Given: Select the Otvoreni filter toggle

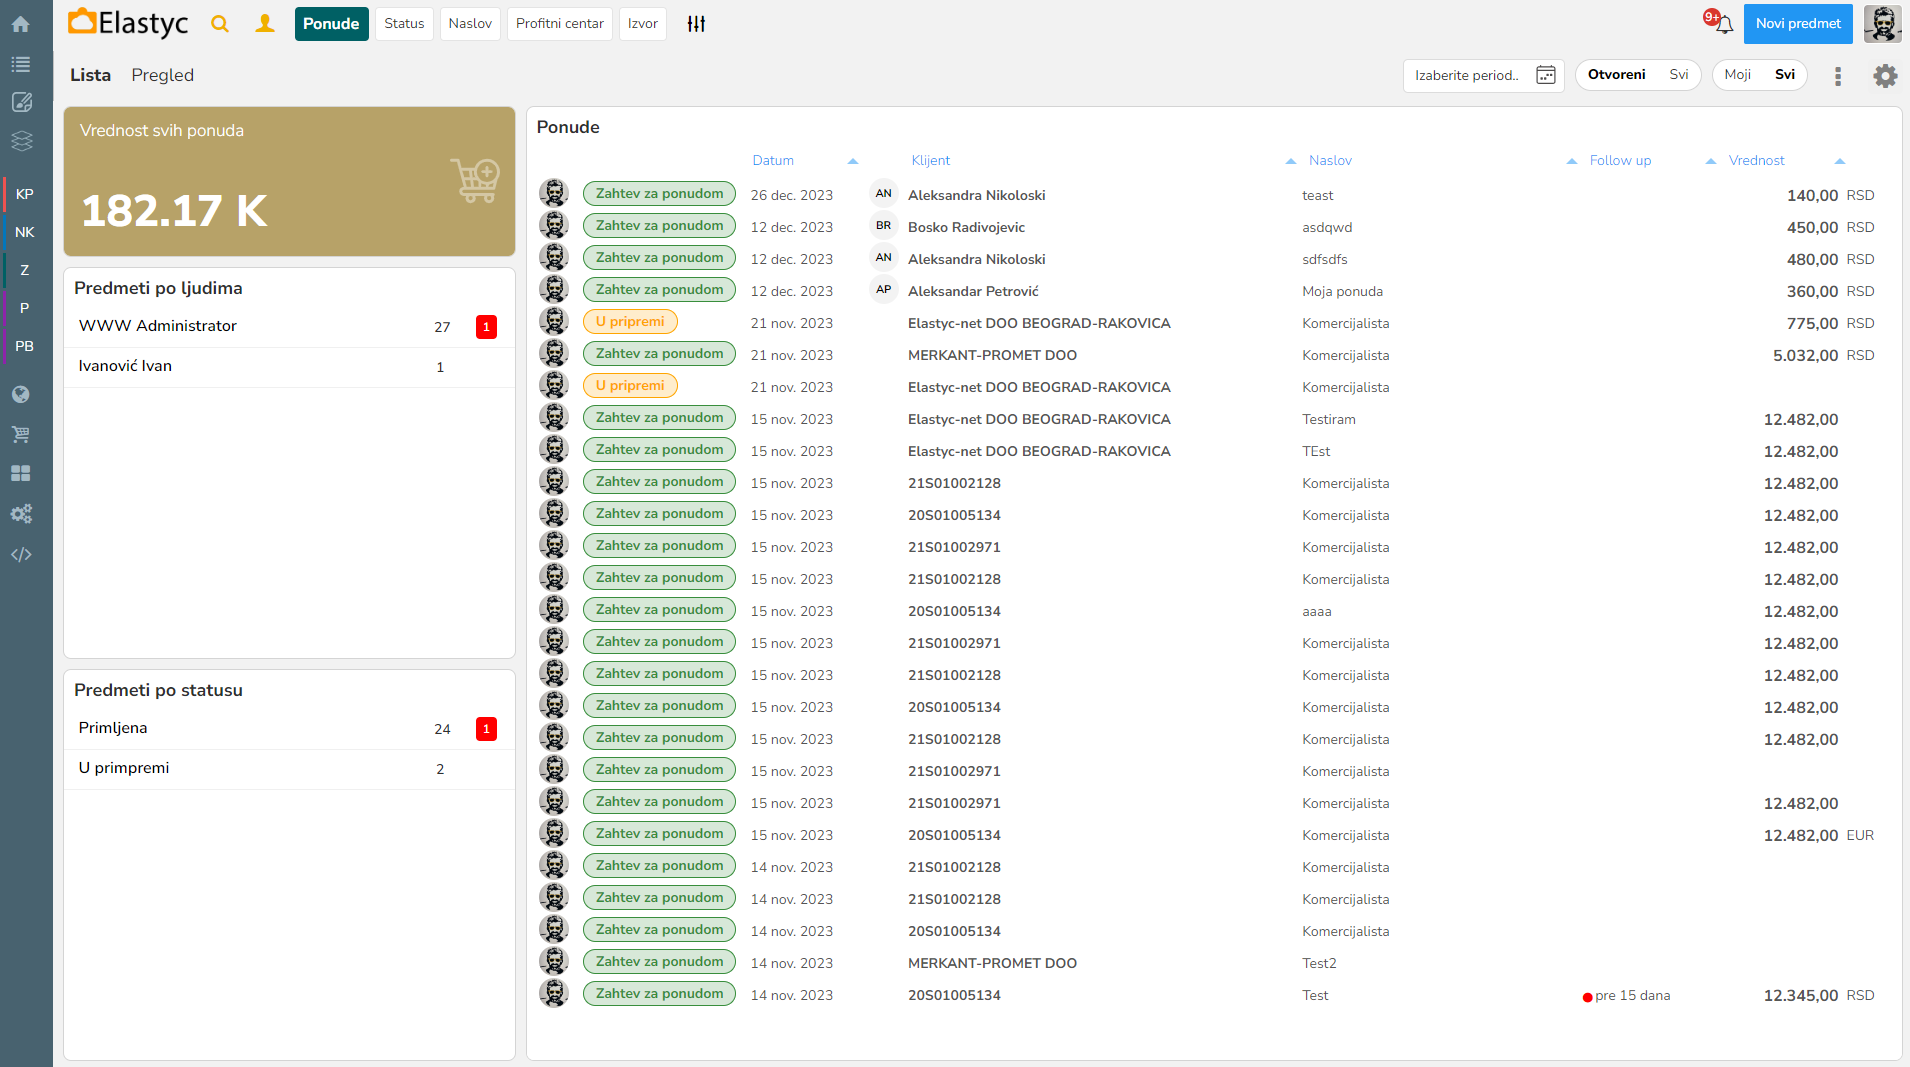Looking at the screenshot, I should point(1616,75).
